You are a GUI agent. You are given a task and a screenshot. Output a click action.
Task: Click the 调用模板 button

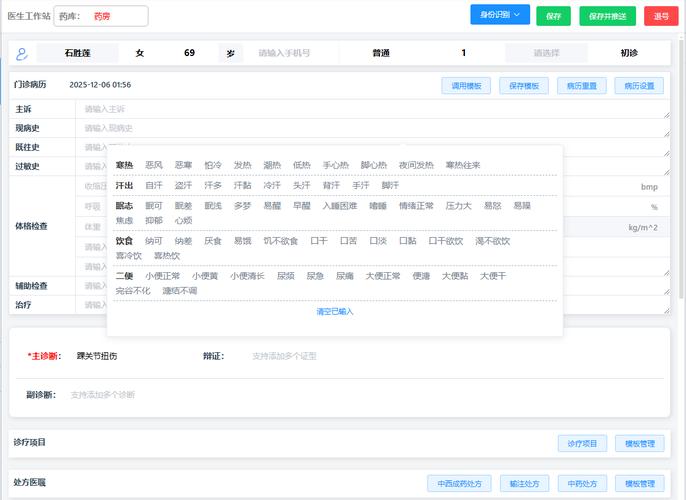click(x=466, y=86)
